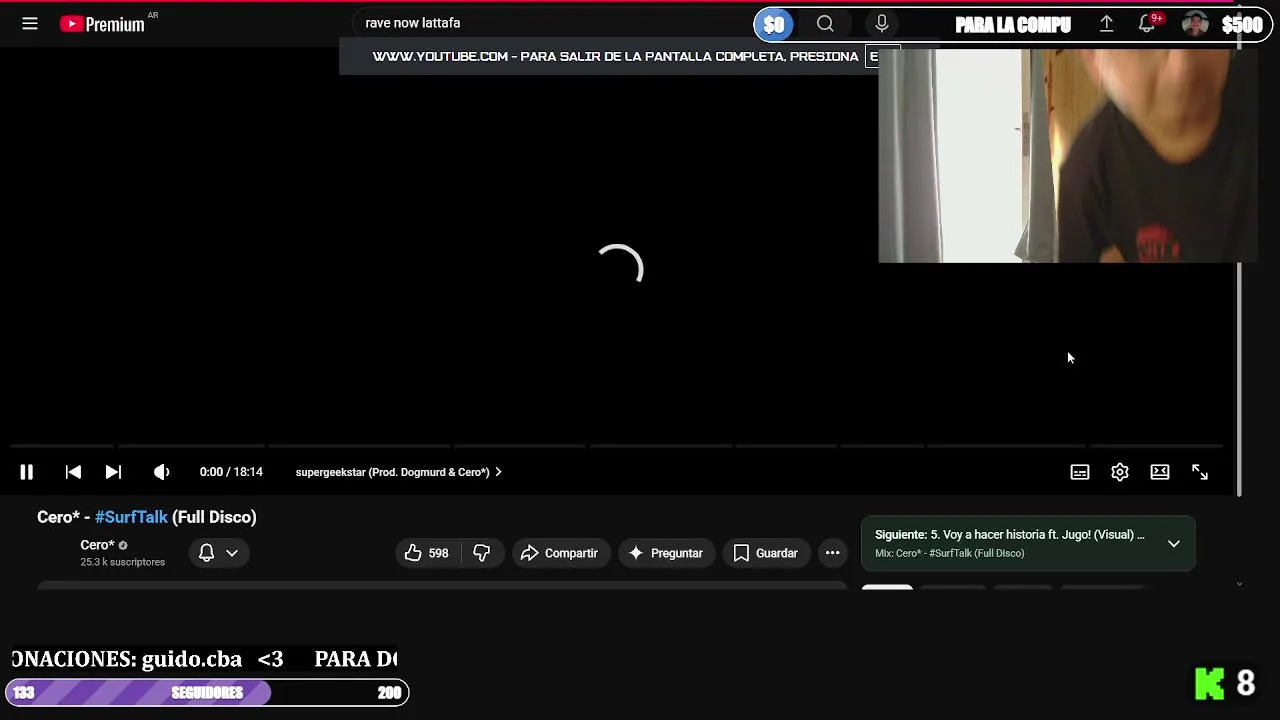Click the search magnifier icon
1280x720 pixels.
[825, 24]
